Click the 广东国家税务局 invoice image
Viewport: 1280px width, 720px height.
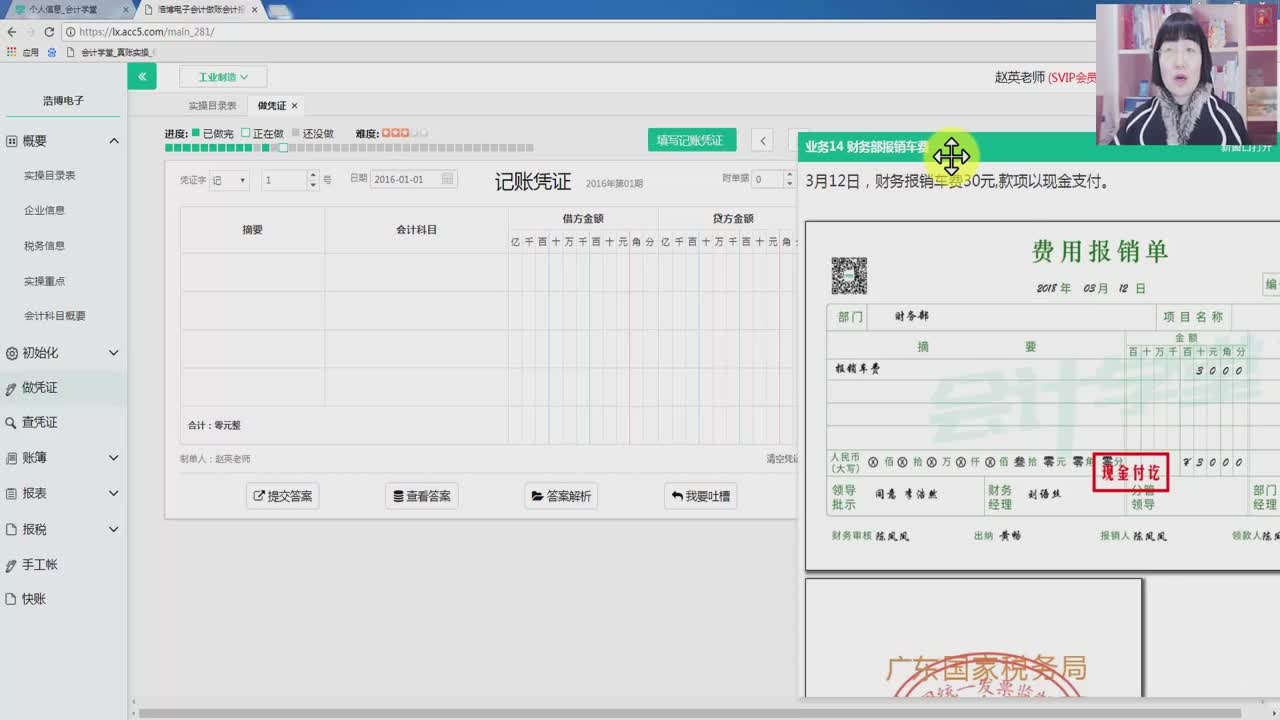[x=974, y=638]
